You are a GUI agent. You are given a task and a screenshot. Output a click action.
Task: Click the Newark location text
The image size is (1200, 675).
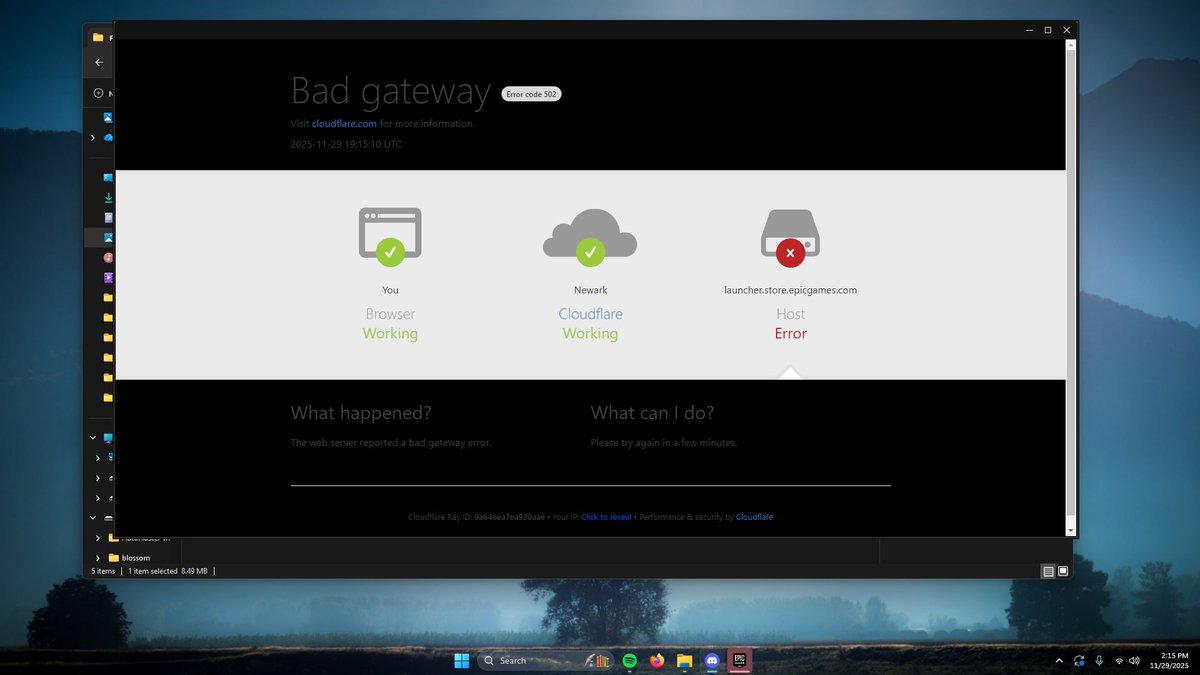pos(590,290)
